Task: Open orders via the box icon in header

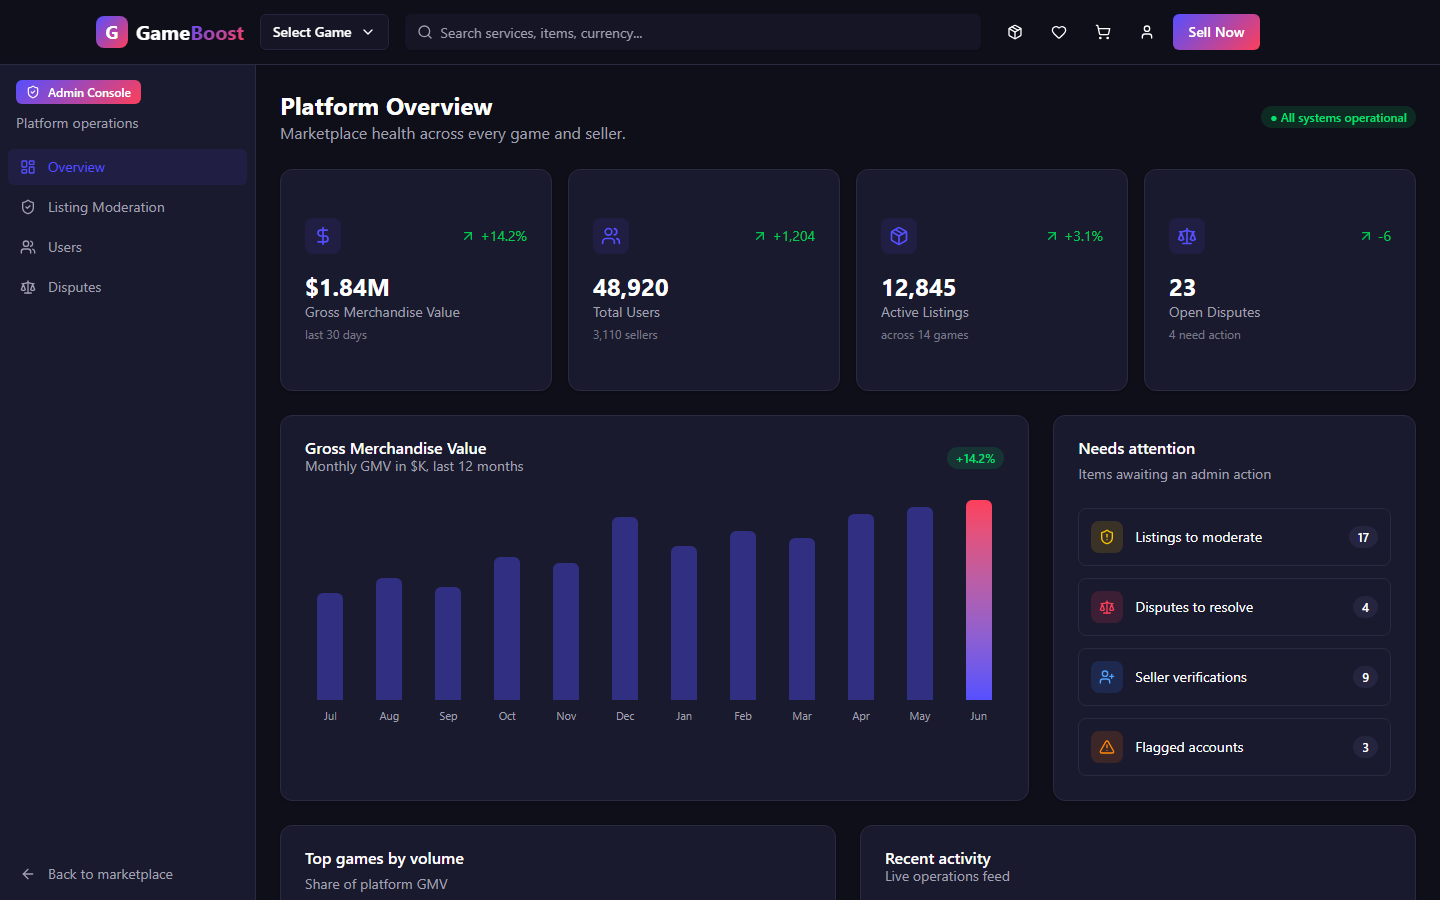Action: (1015, 32)
